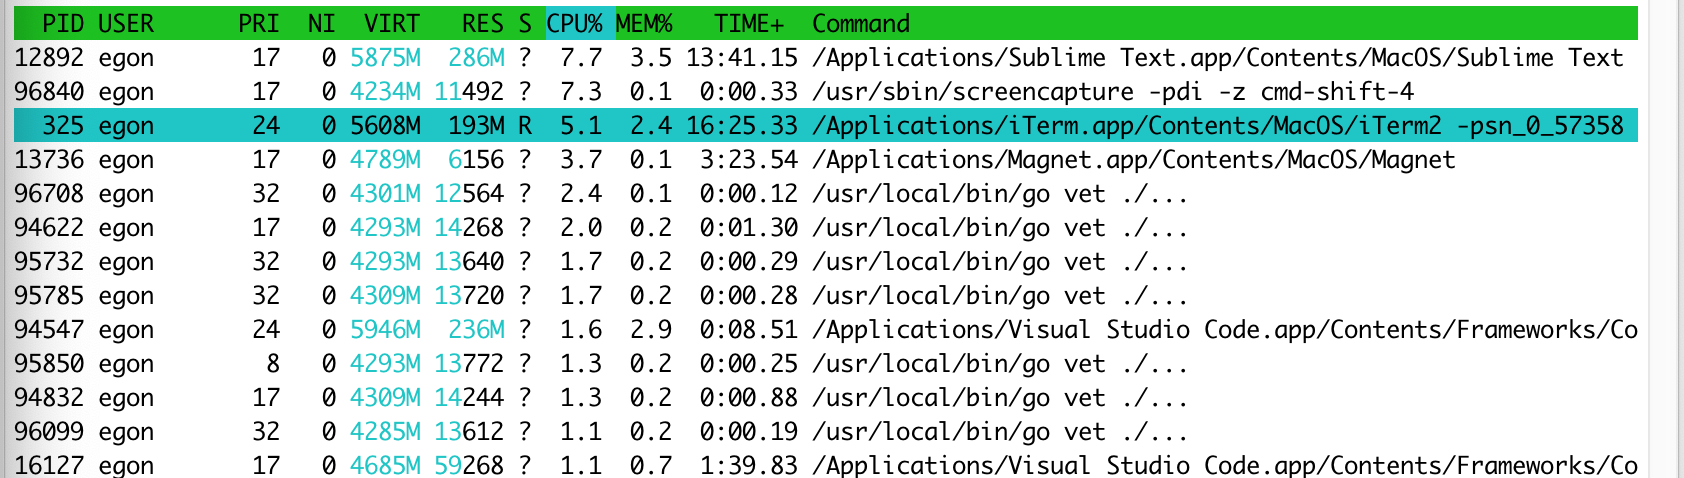This screenshot has width=1684, height=478.
Task: Click the NI column header
Action: click(322, 23)
